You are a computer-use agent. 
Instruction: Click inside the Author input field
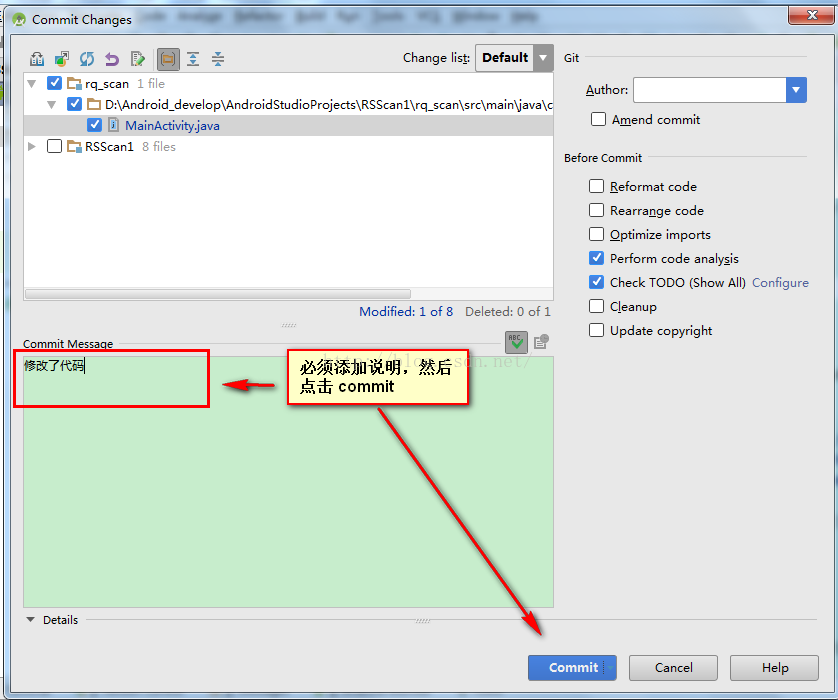710,90
